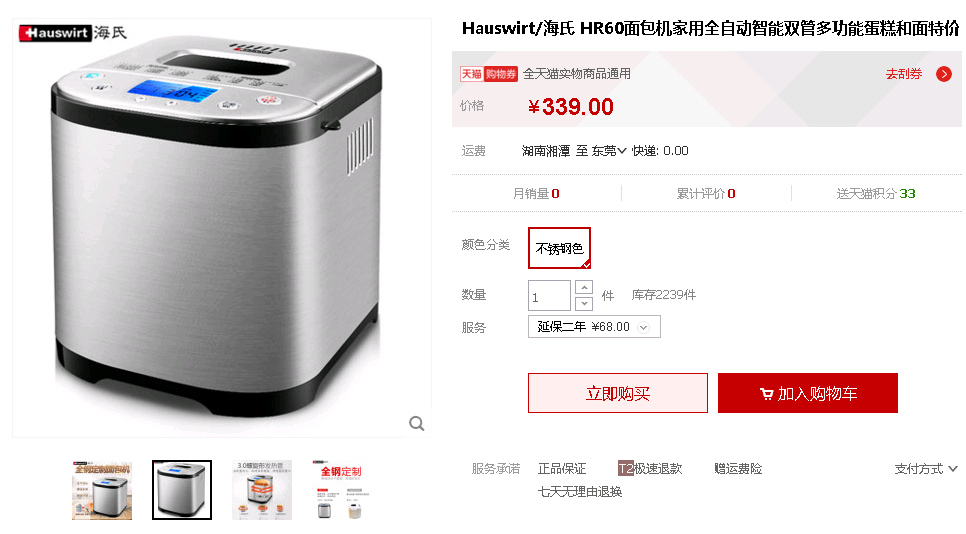Click the Hauswirt brand logo
Image resolution: width=966 pixels, height=534 pixels.
[73, 33]
